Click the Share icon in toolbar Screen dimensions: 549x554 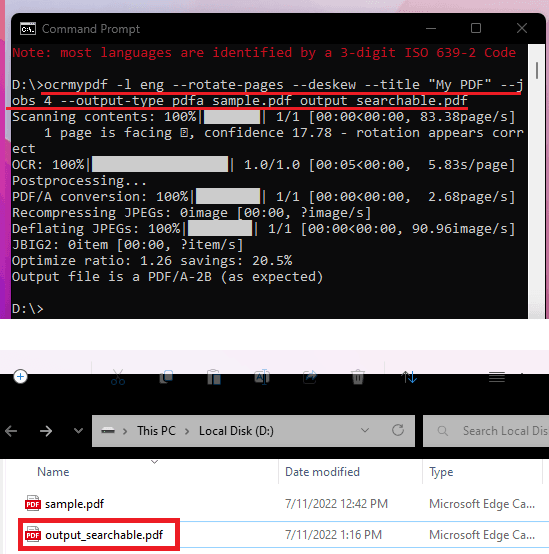tap(310, 377)
